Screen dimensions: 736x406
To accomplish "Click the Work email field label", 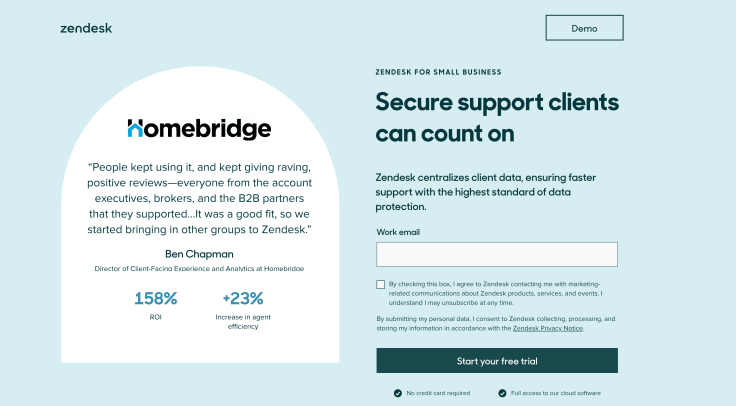I will [x=398, y=232].
